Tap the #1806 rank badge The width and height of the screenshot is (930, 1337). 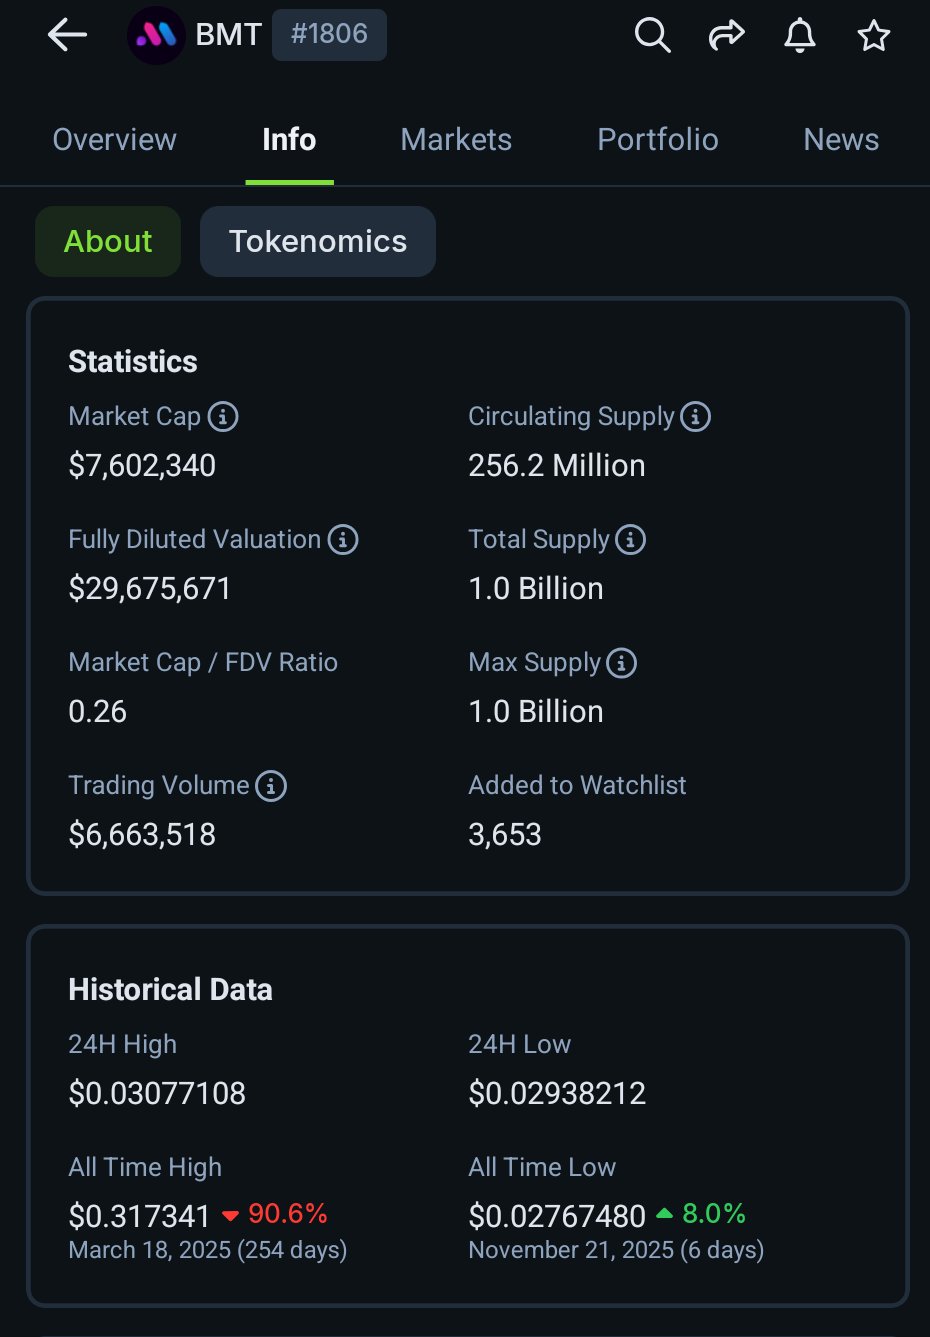point(329,34)
